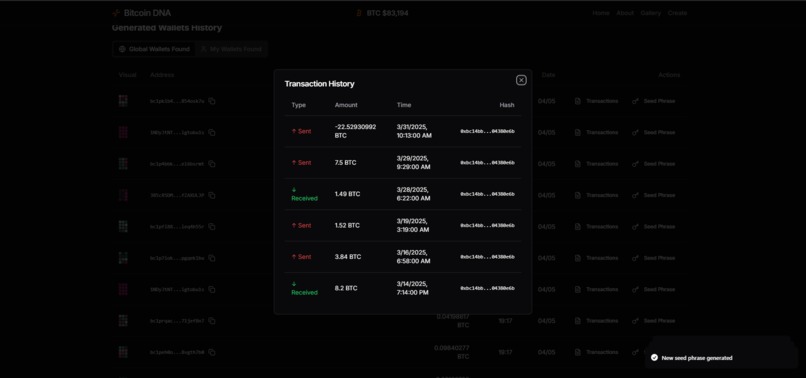Open Transactions for the bc1pk1b4 wallet
Screen dimensions: 806x378
[596, 101]
